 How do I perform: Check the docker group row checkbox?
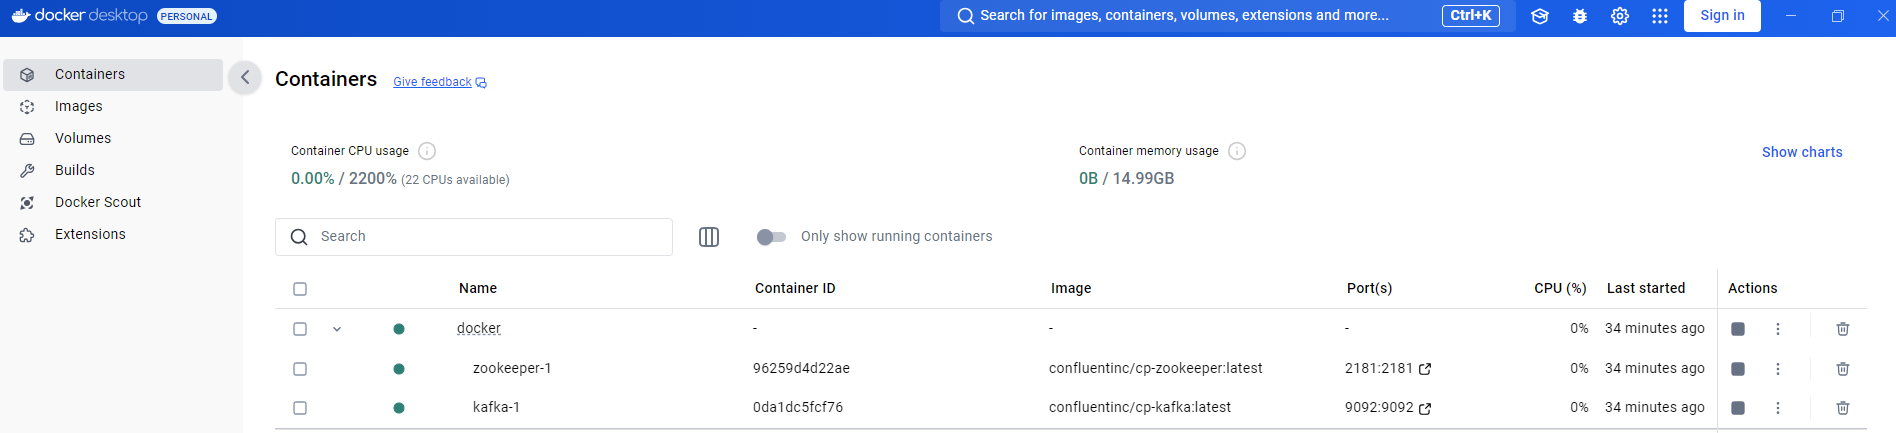(x=300, y=329)
